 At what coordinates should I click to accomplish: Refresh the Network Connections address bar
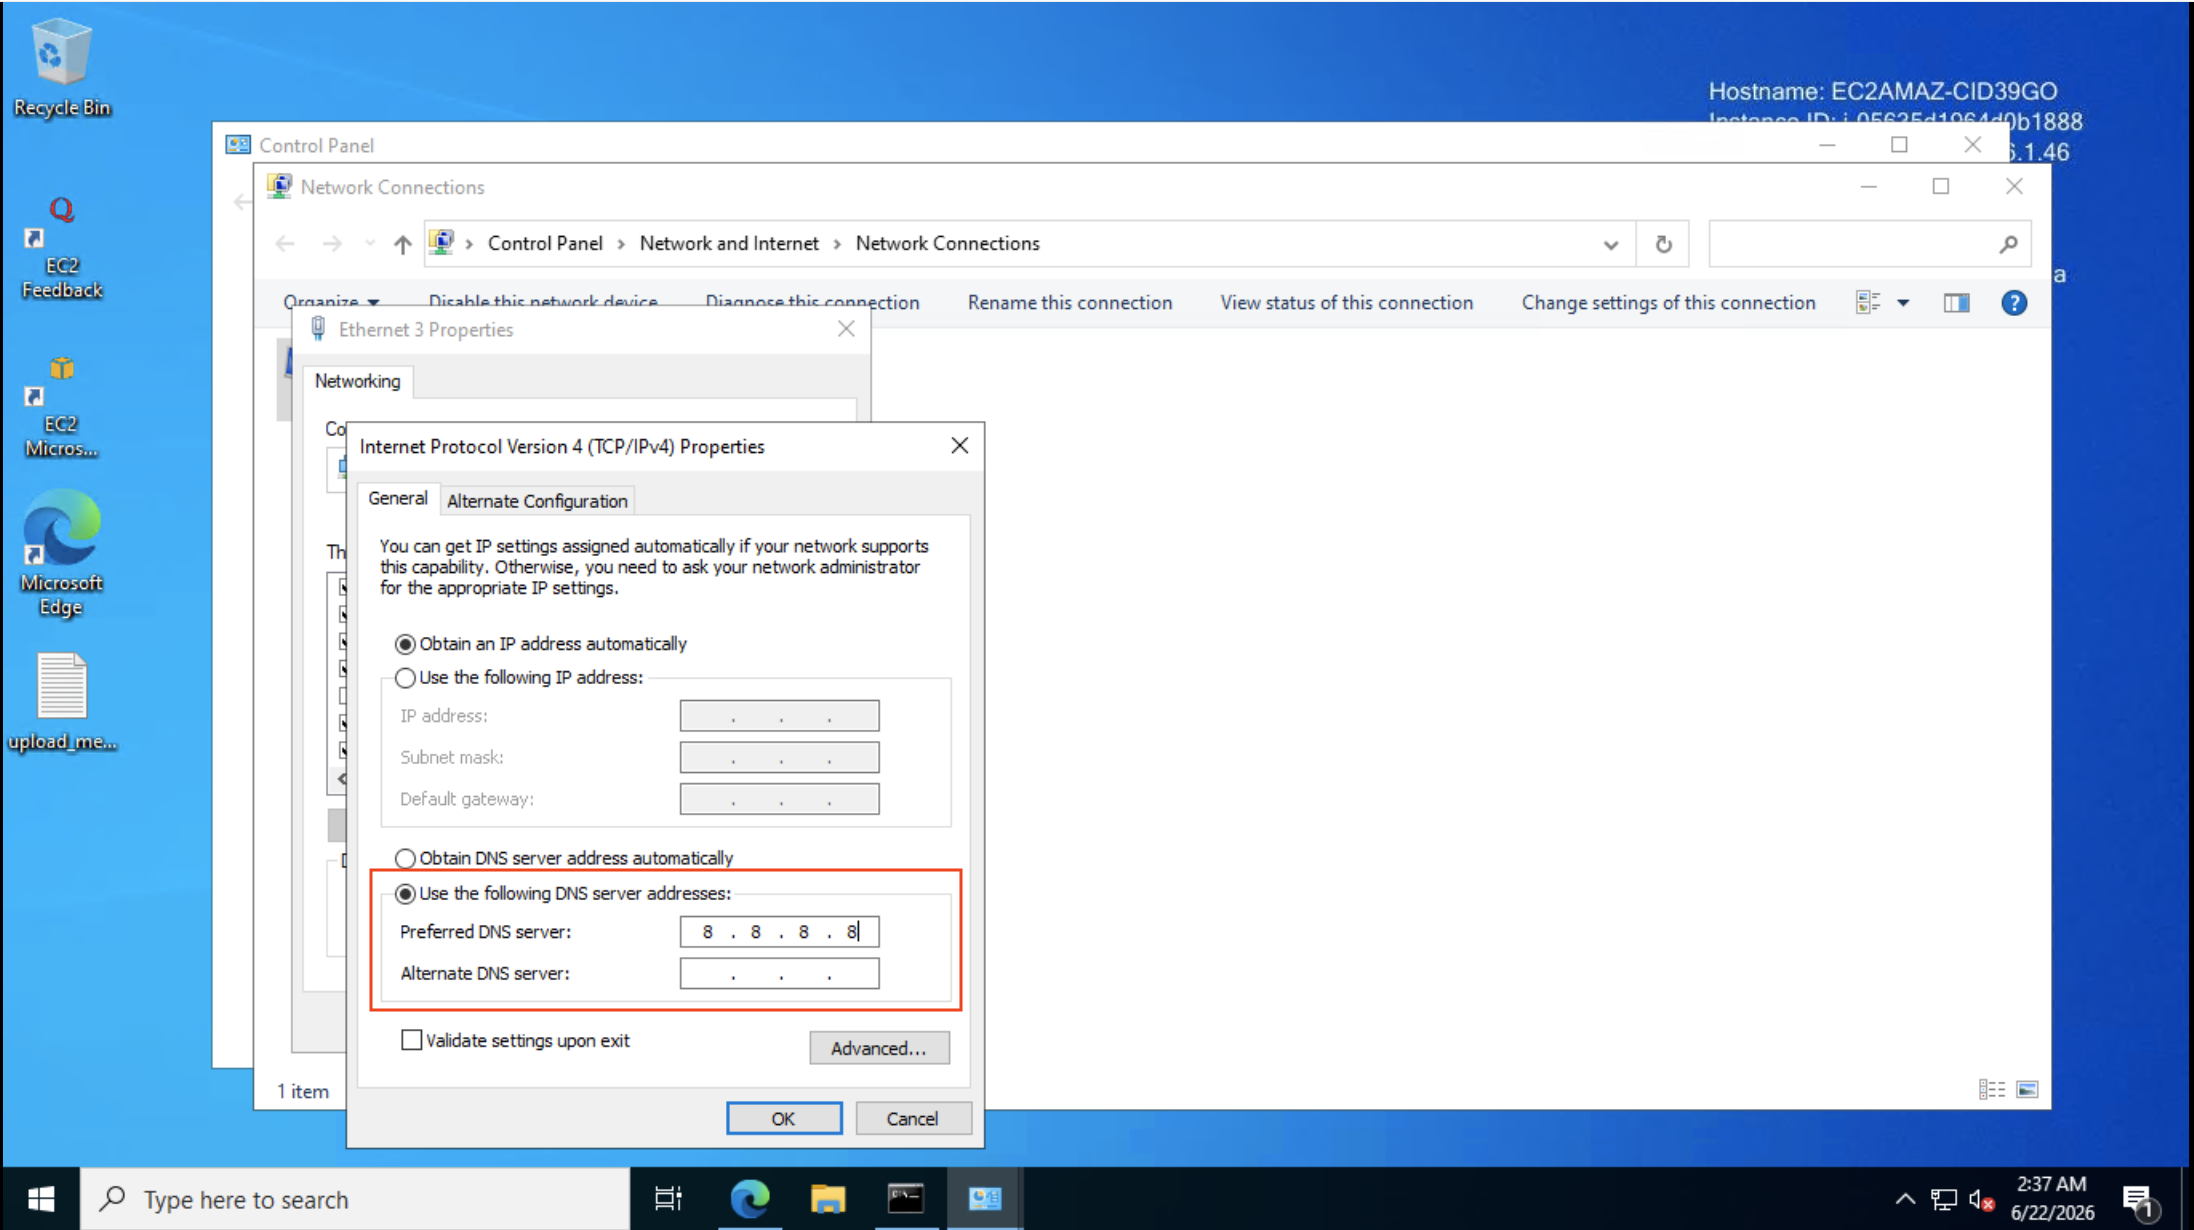1663,244
